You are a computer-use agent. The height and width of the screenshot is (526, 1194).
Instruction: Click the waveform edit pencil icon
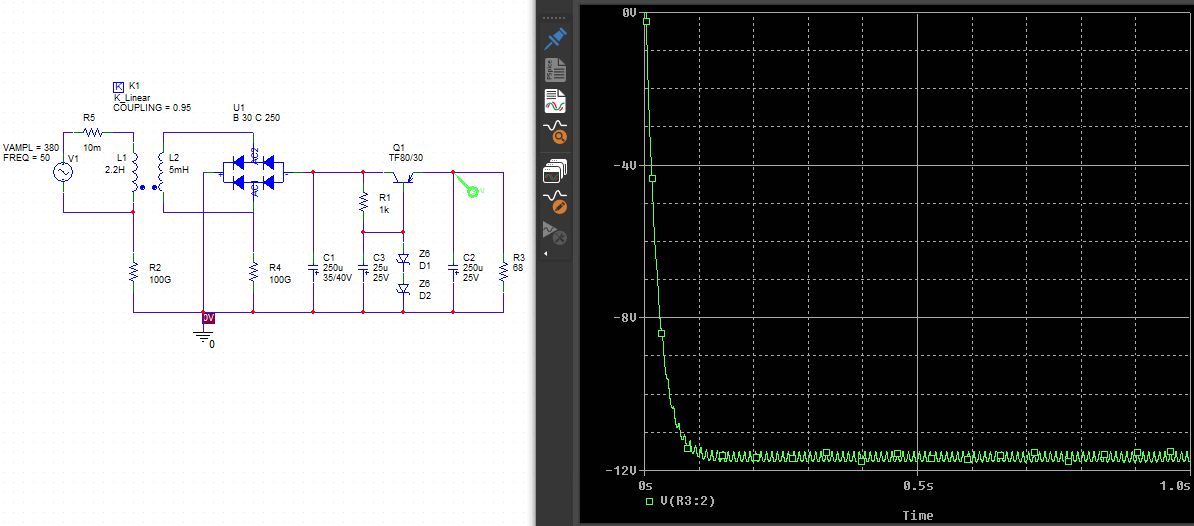click(x=554, y=201)
